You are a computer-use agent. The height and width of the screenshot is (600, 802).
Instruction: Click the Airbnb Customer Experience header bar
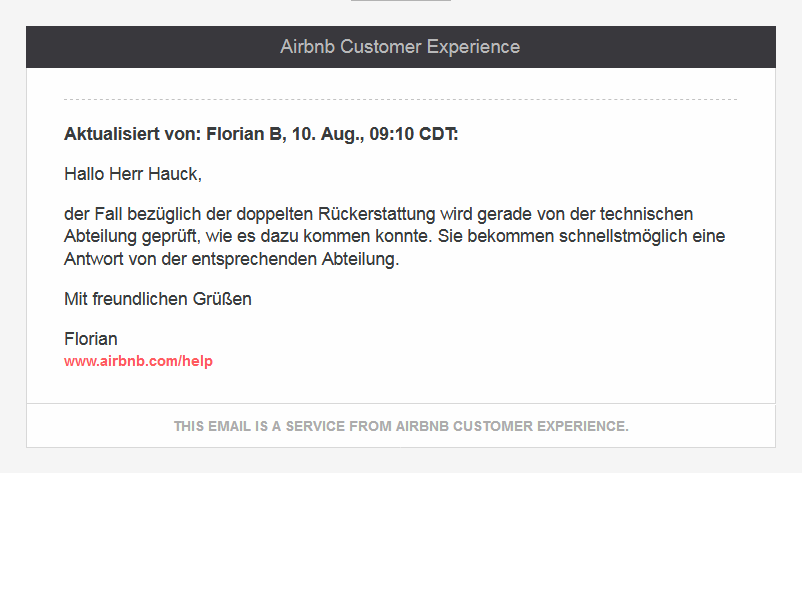coord(400,47)
